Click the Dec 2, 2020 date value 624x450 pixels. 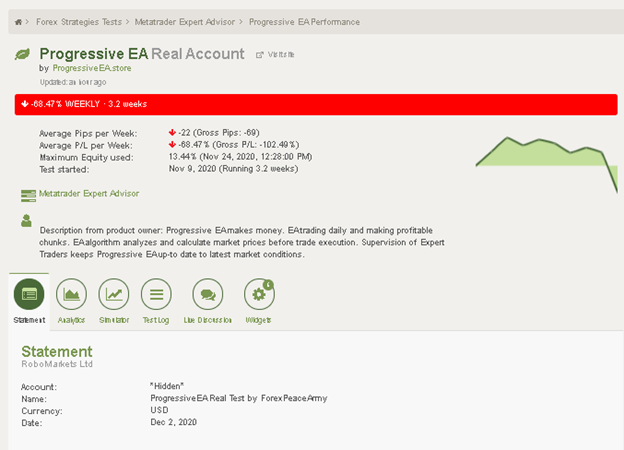point(174,422)
